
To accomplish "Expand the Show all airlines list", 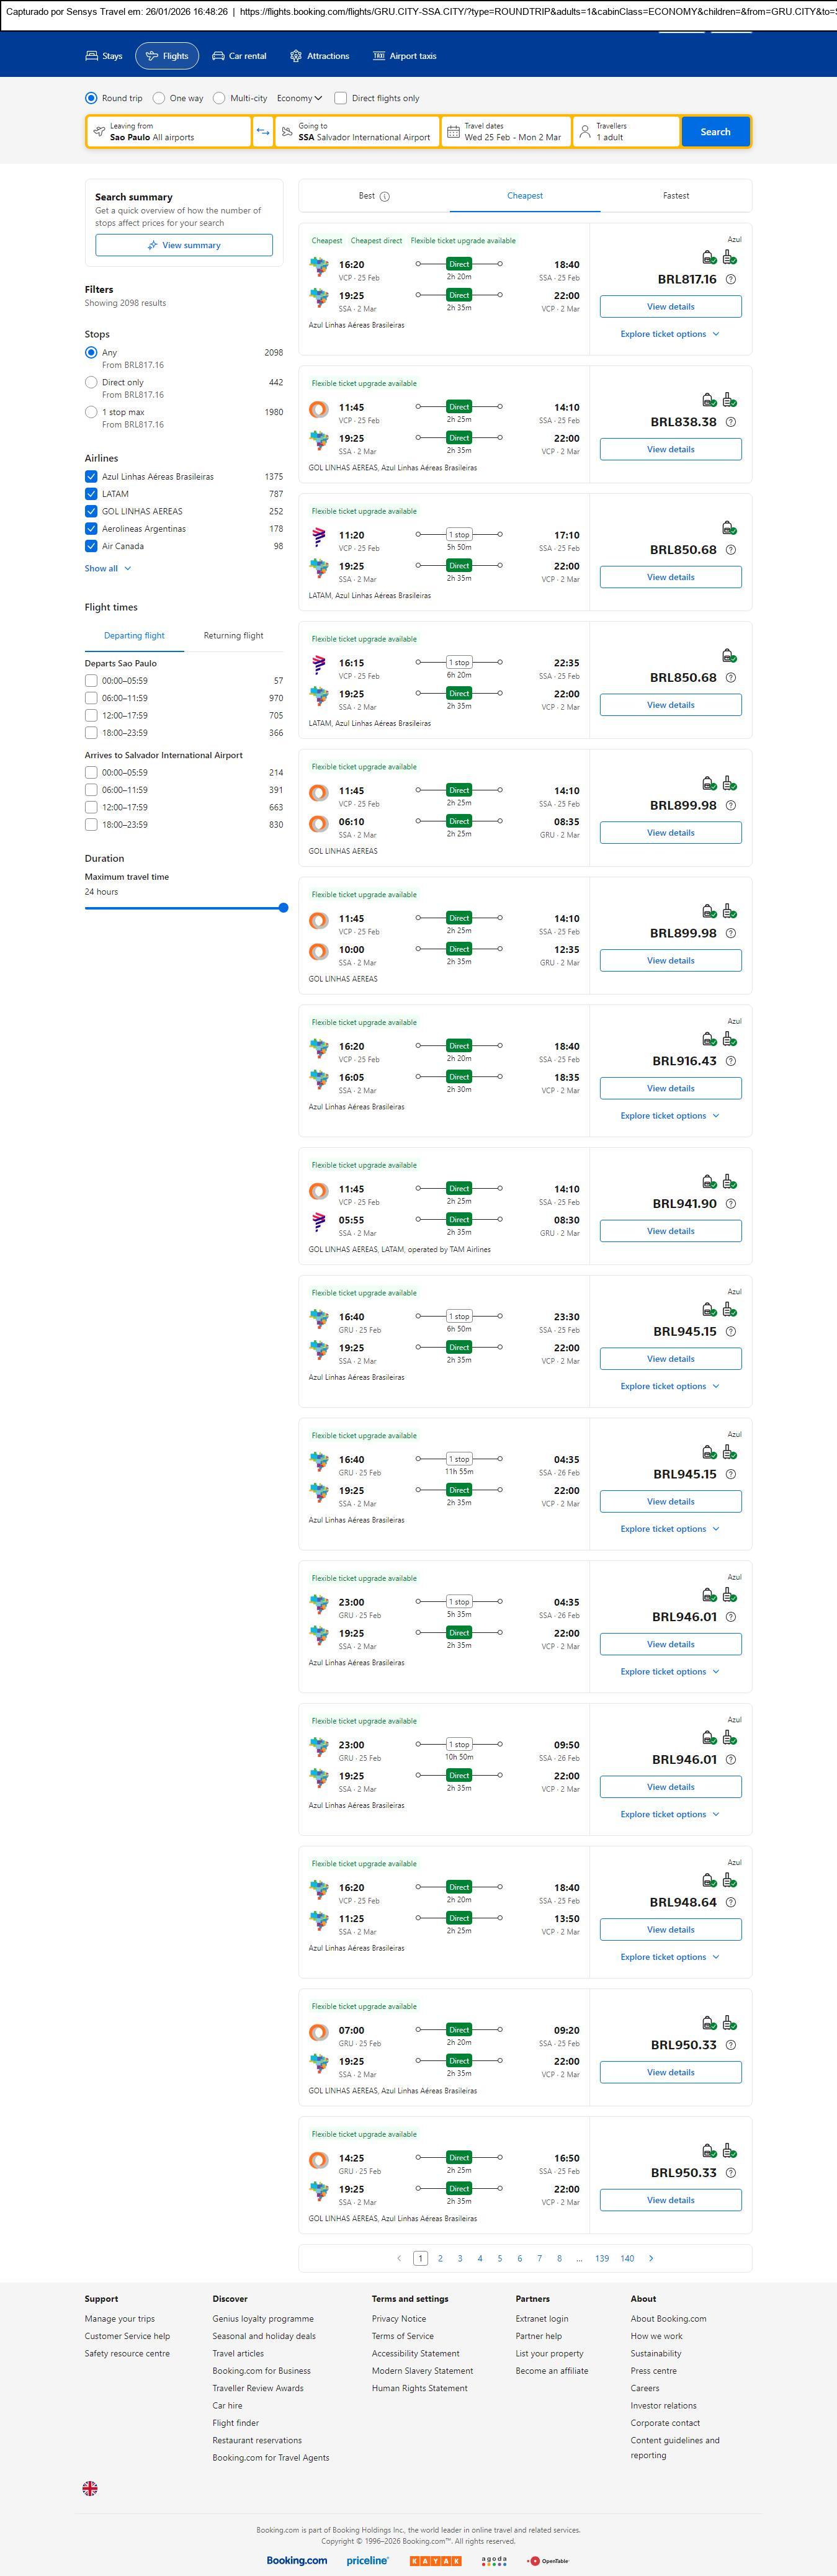I will [x=107, y=568].
